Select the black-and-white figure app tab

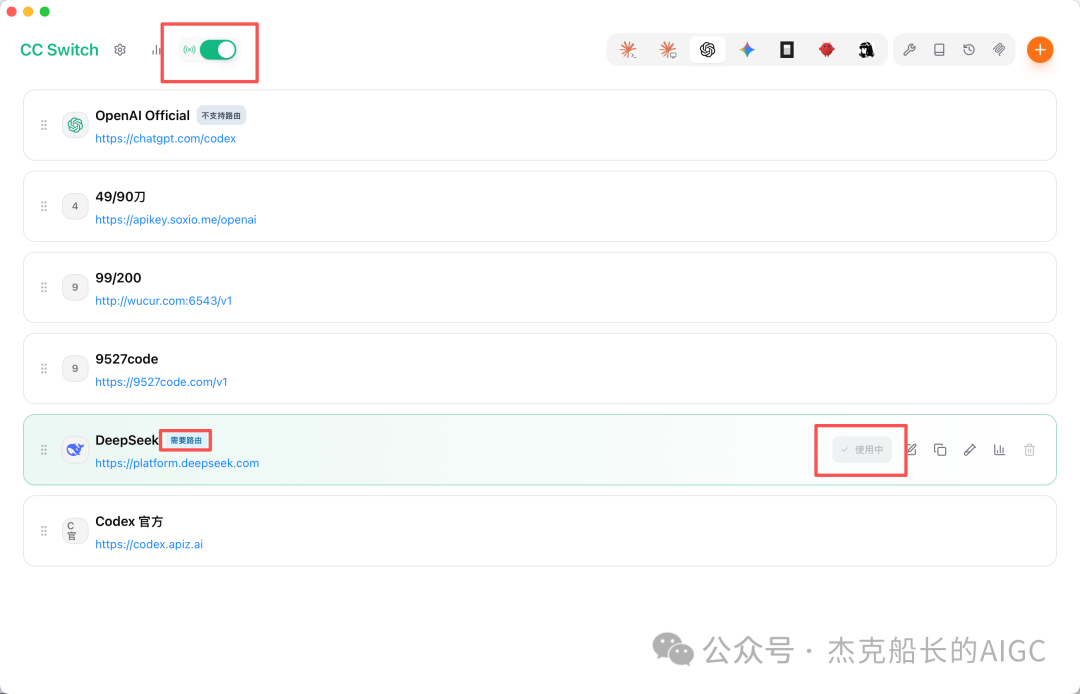point(866,50)
